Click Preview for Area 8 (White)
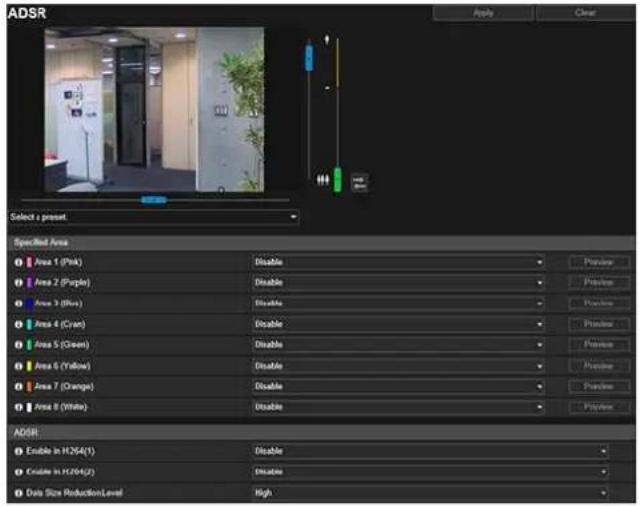 click(599, 407)
